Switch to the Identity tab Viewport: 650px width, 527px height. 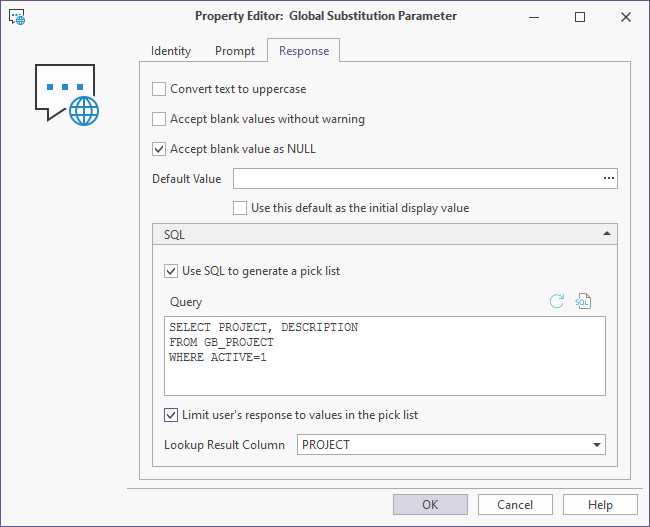pyautogui.click(x=171, y=51)
